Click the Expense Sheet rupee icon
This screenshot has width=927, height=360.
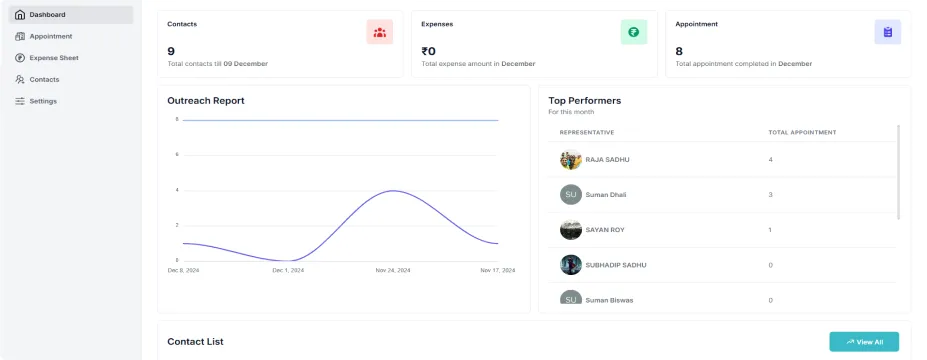pos(20,58)
